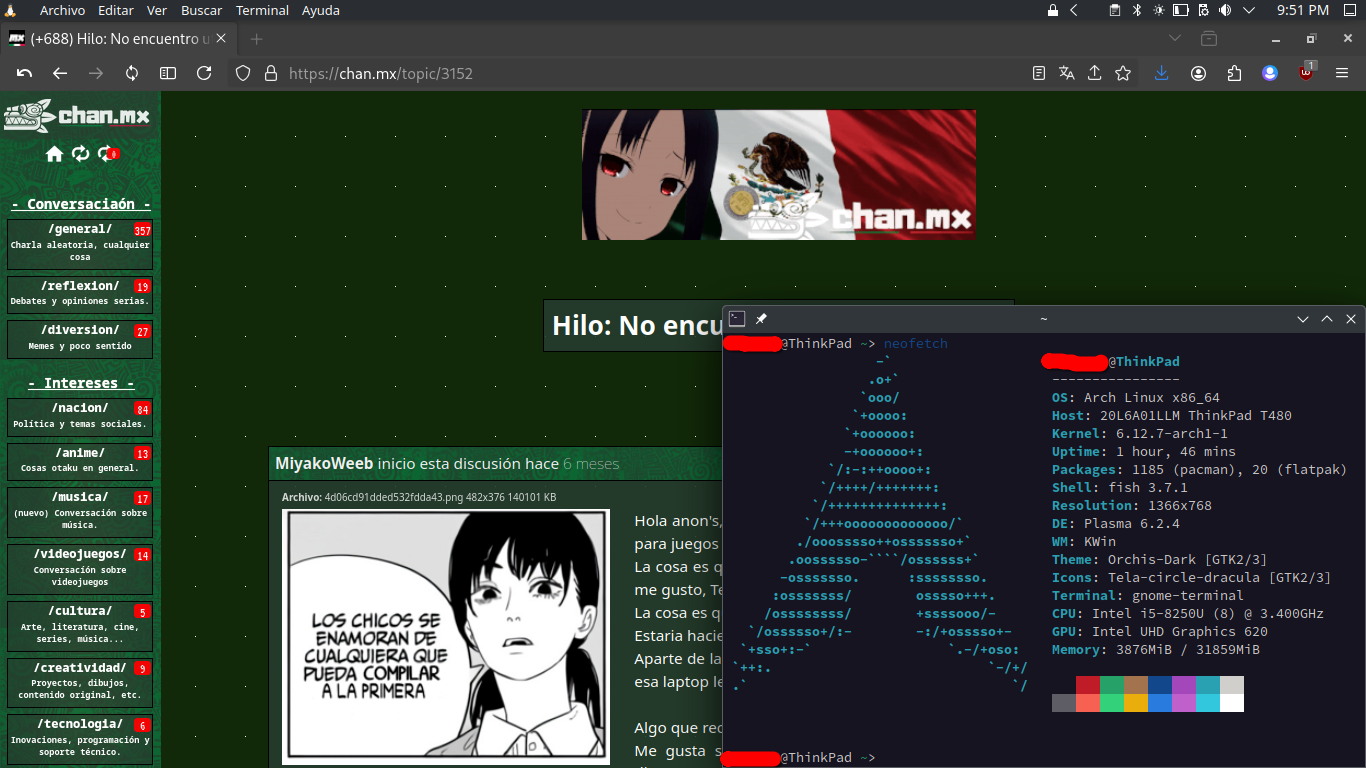This screenshot has height=768, width=1366.
Task: Click the share page icon
Action: pos(1095,73)
